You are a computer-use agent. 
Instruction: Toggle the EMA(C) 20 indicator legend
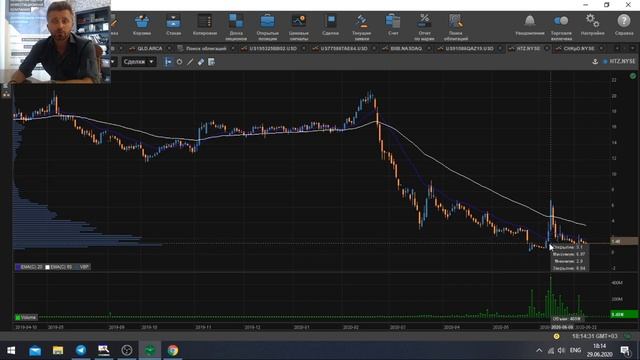(x=29, y=267)
